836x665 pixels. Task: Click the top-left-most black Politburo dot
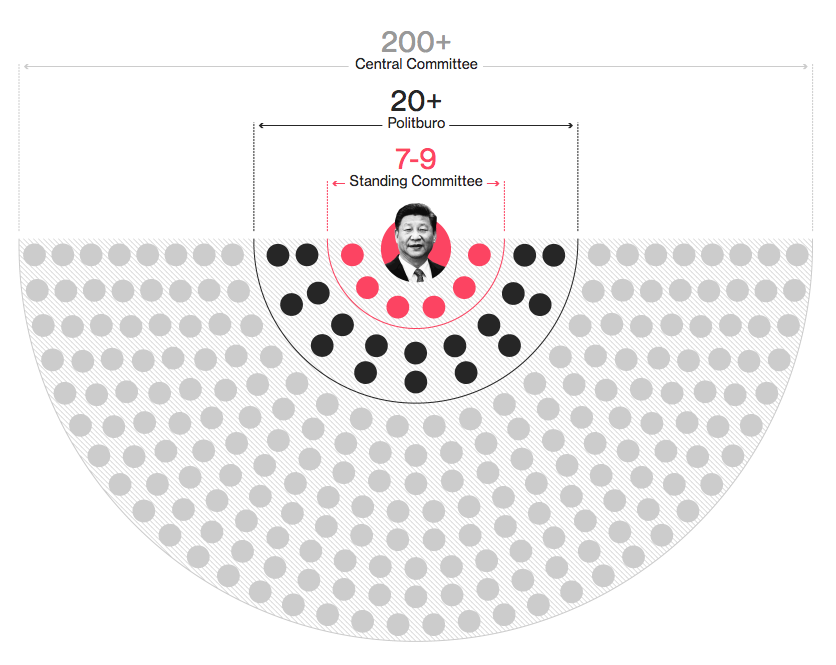tap(278, 255)
